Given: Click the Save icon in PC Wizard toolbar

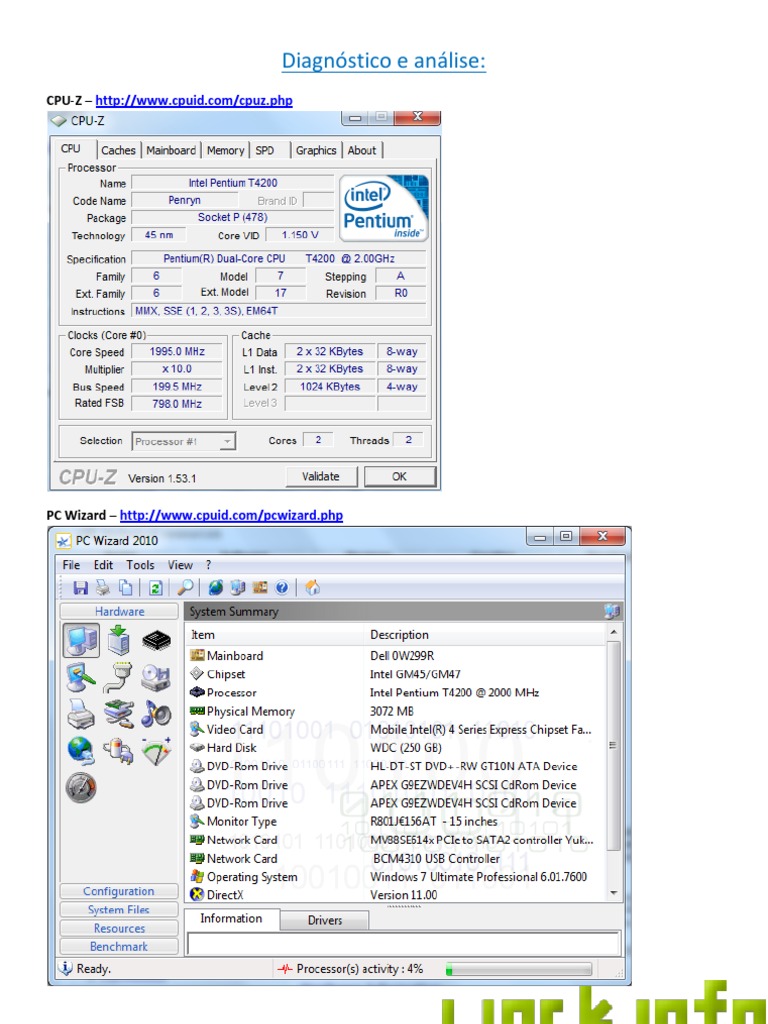Looking at the screenshot, I should click(x=80, y=588).
